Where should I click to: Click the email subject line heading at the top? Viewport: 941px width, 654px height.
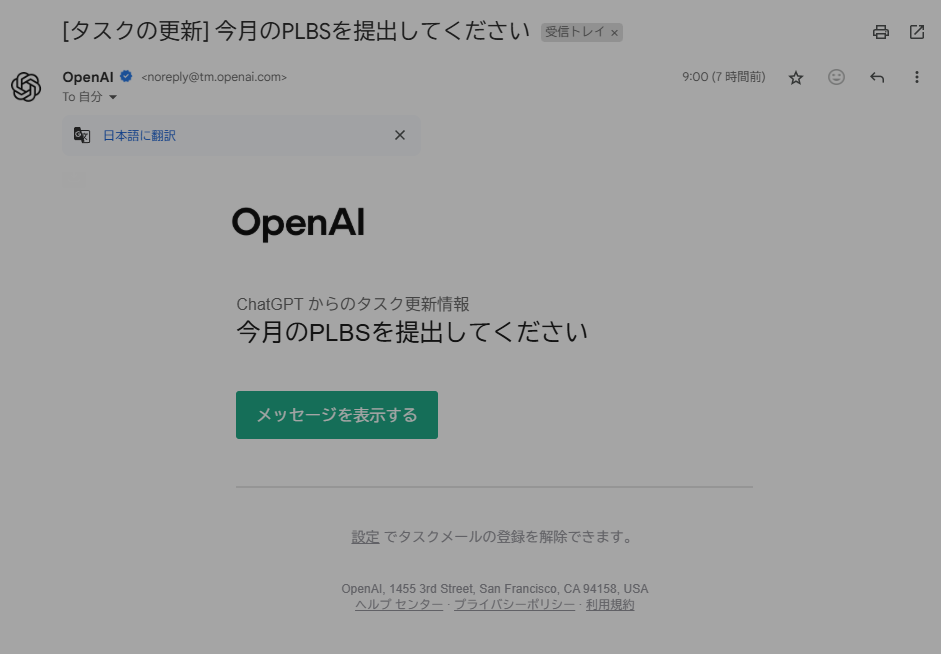[x=296, y=31]
